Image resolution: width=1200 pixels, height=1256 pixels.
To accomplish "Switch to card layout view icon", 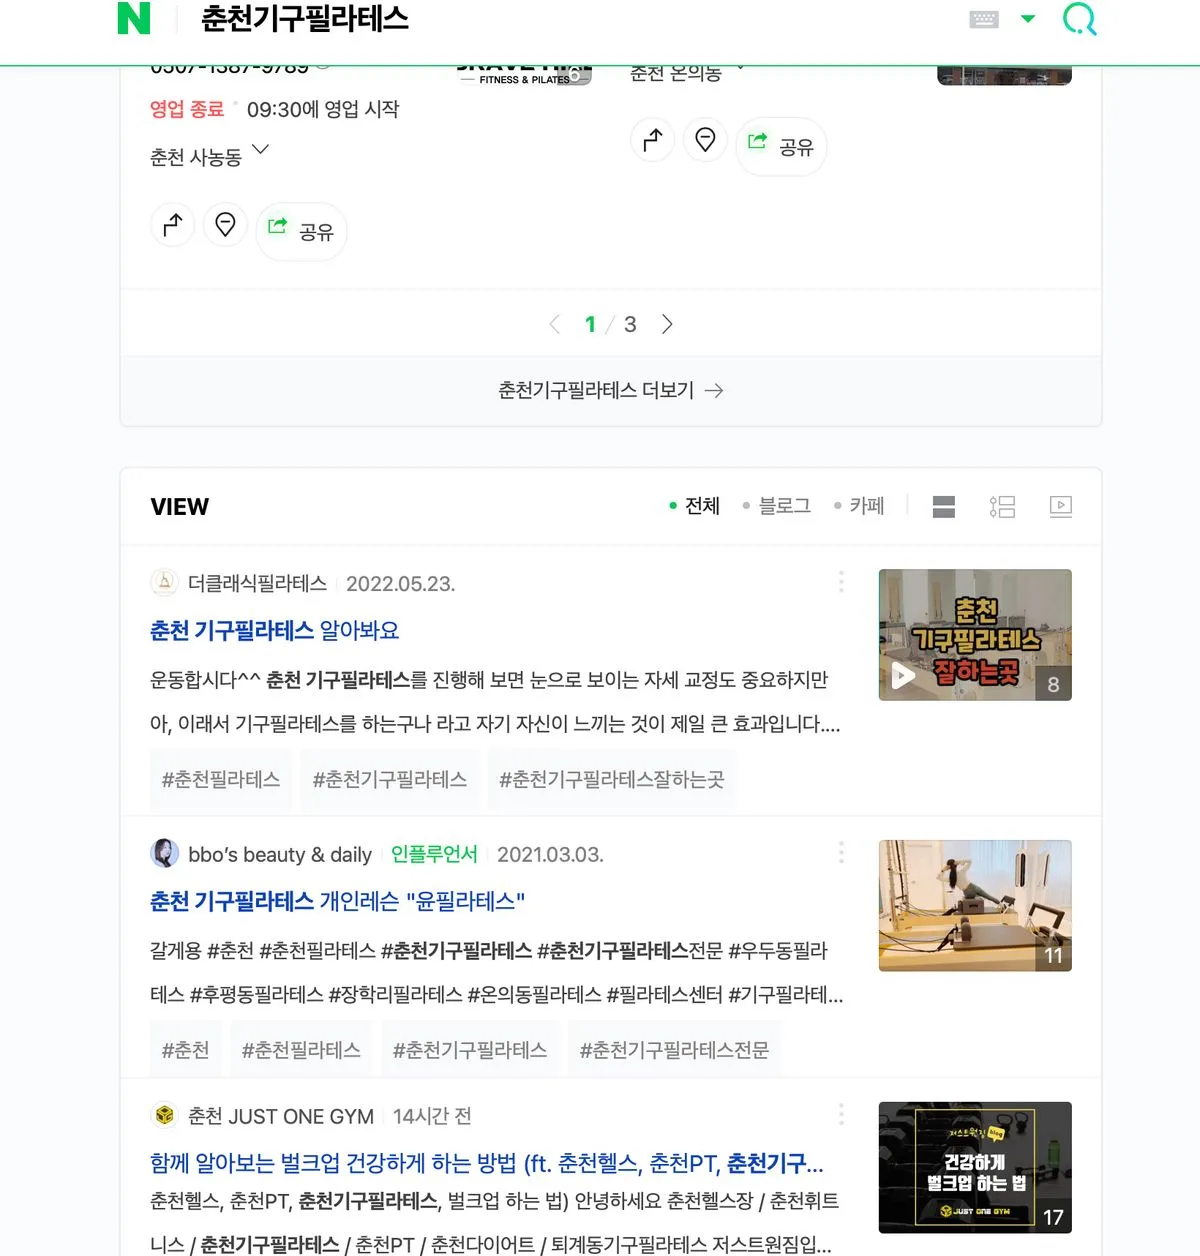I will 944,507.
